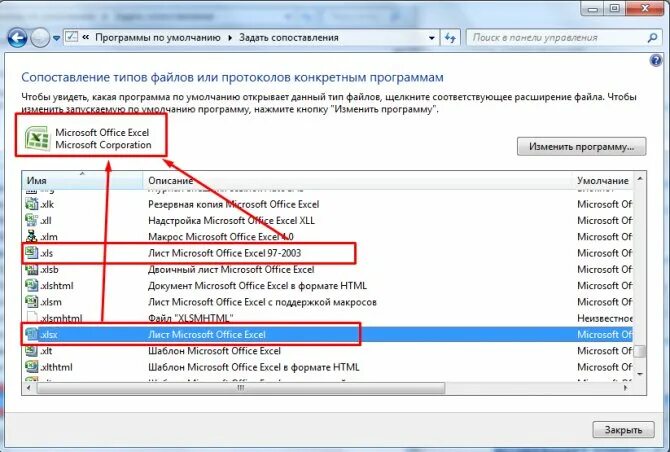Click the list's vertical scrollbar down arrow
The height and width of the screenshot is (452, 670).
tap(640, 374)
